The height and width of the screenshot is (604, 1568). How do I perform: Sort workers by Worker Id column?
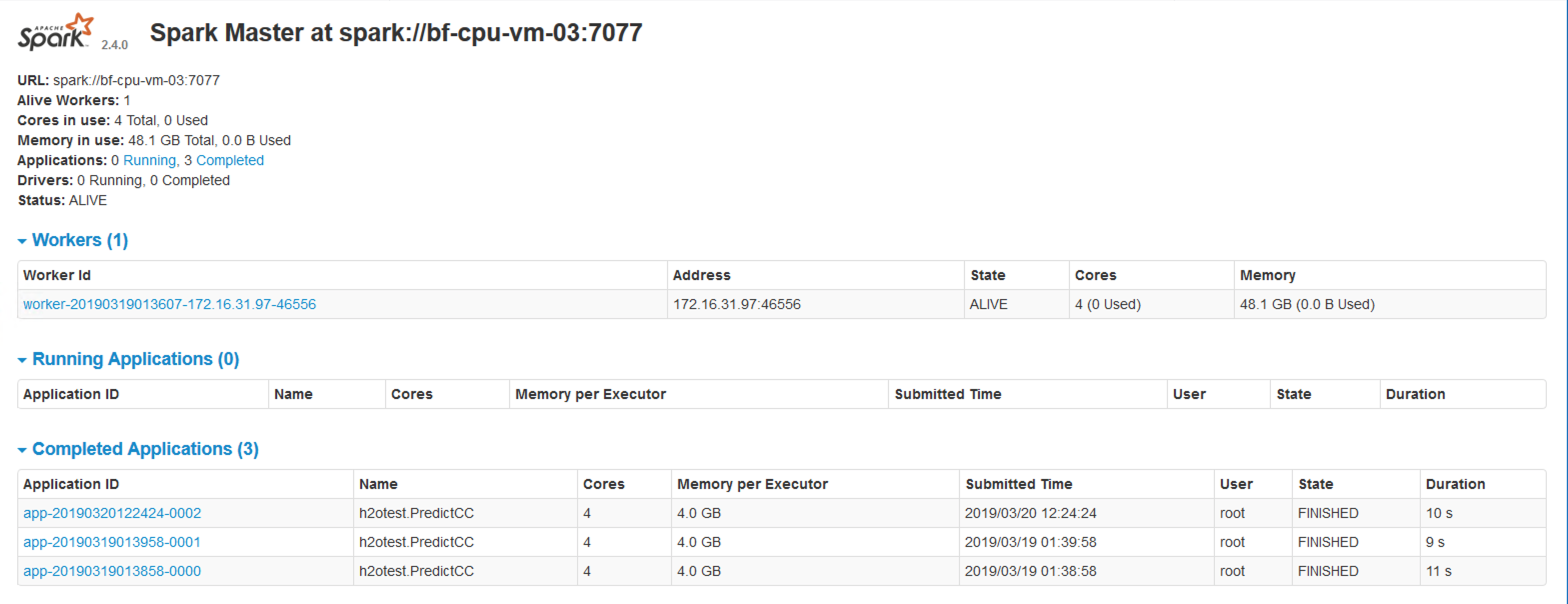click(x=58, y=275)
